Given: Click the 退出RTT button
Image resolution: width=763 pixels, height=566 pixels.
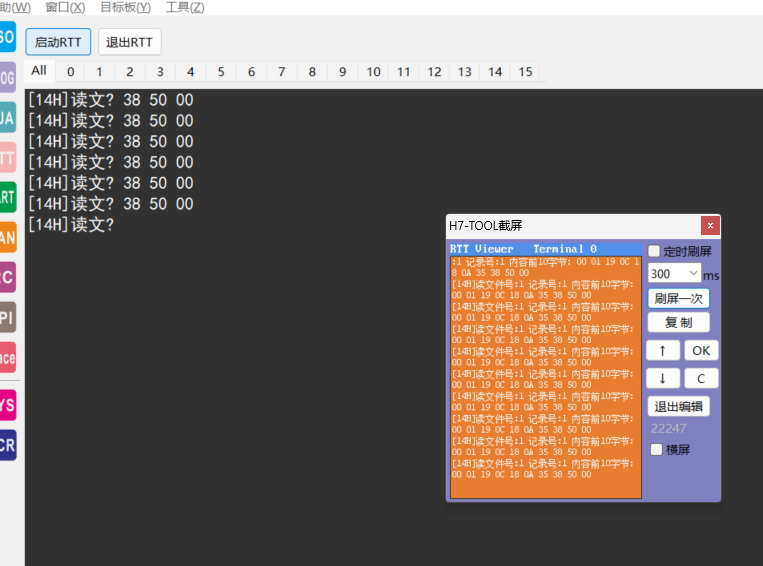Looking at the screenshot, I should point(130,42).
